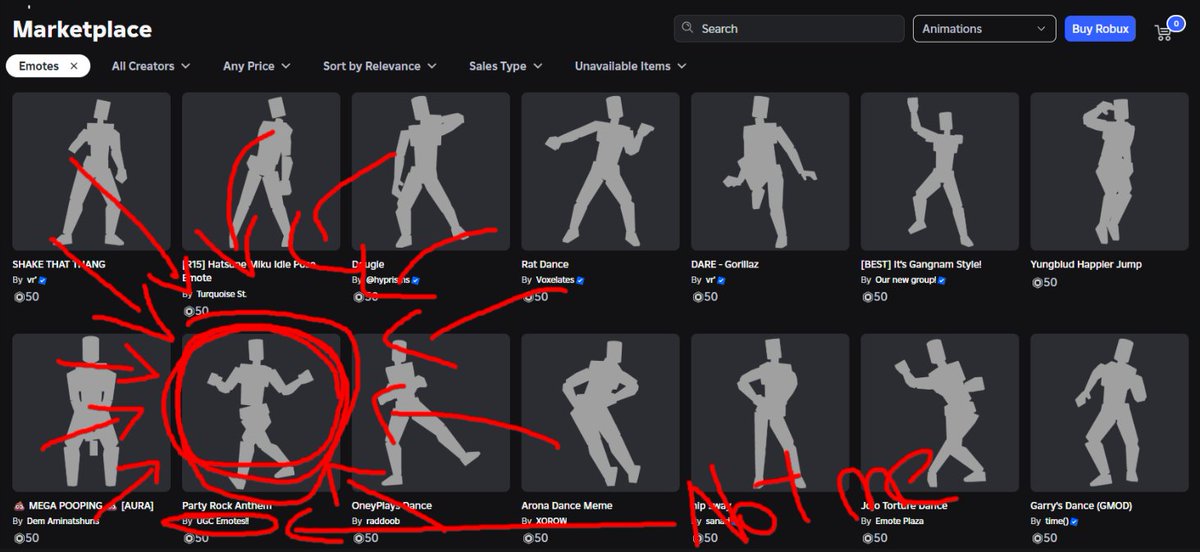Open the shopping cart icon
Image resolution: width=1200 pixels, height=552 pixels.
click(1164, 30)
